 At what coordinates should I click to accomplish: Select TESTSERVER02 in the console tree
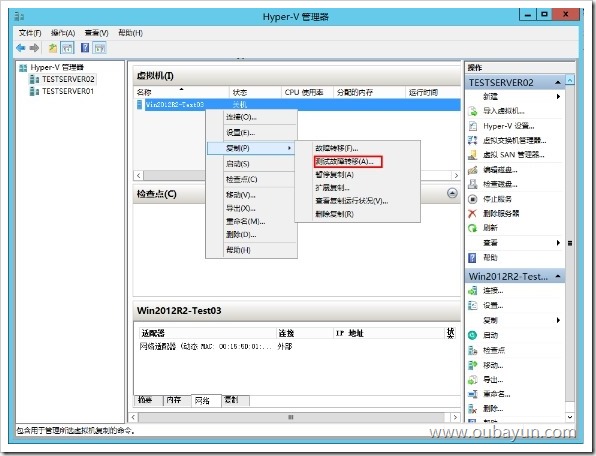click(68, 79)
